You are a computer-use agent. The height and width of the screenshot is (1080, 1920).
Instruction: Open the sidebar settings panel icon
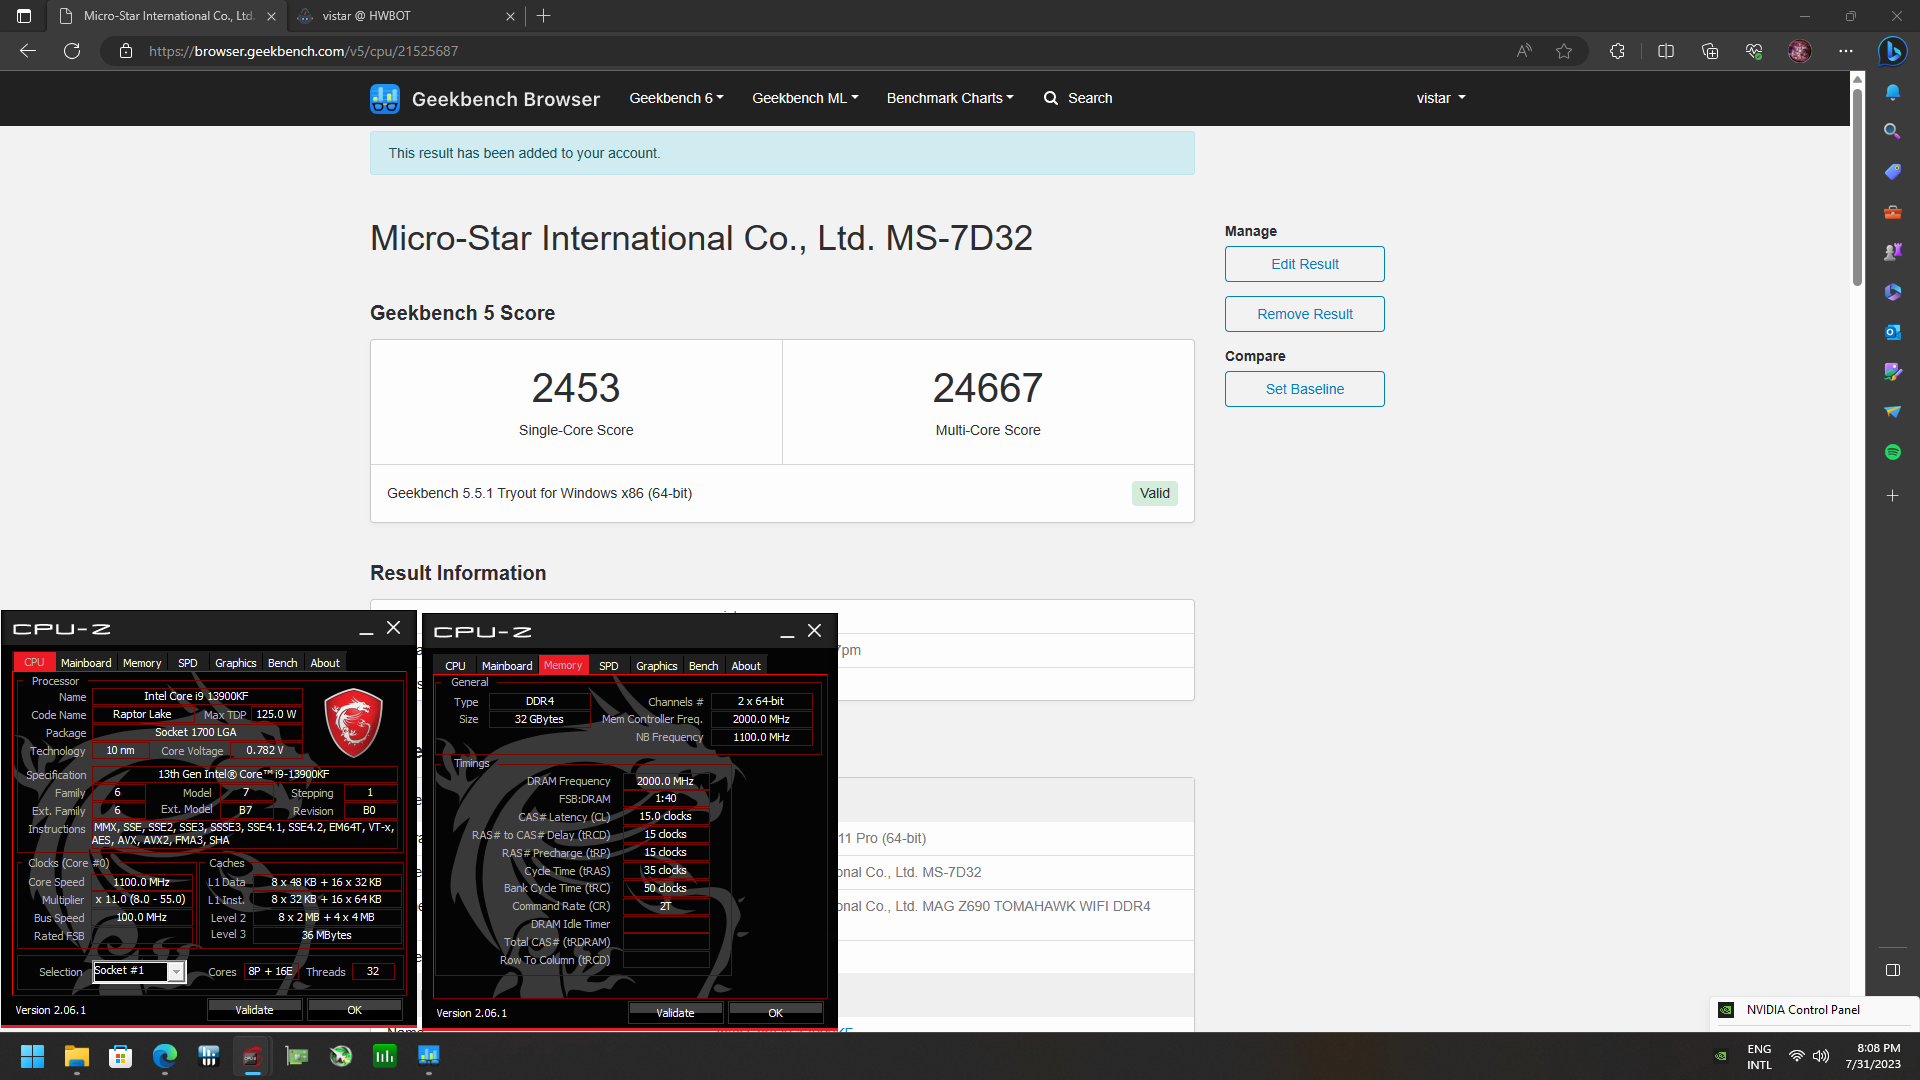(x=1892, y=970)
